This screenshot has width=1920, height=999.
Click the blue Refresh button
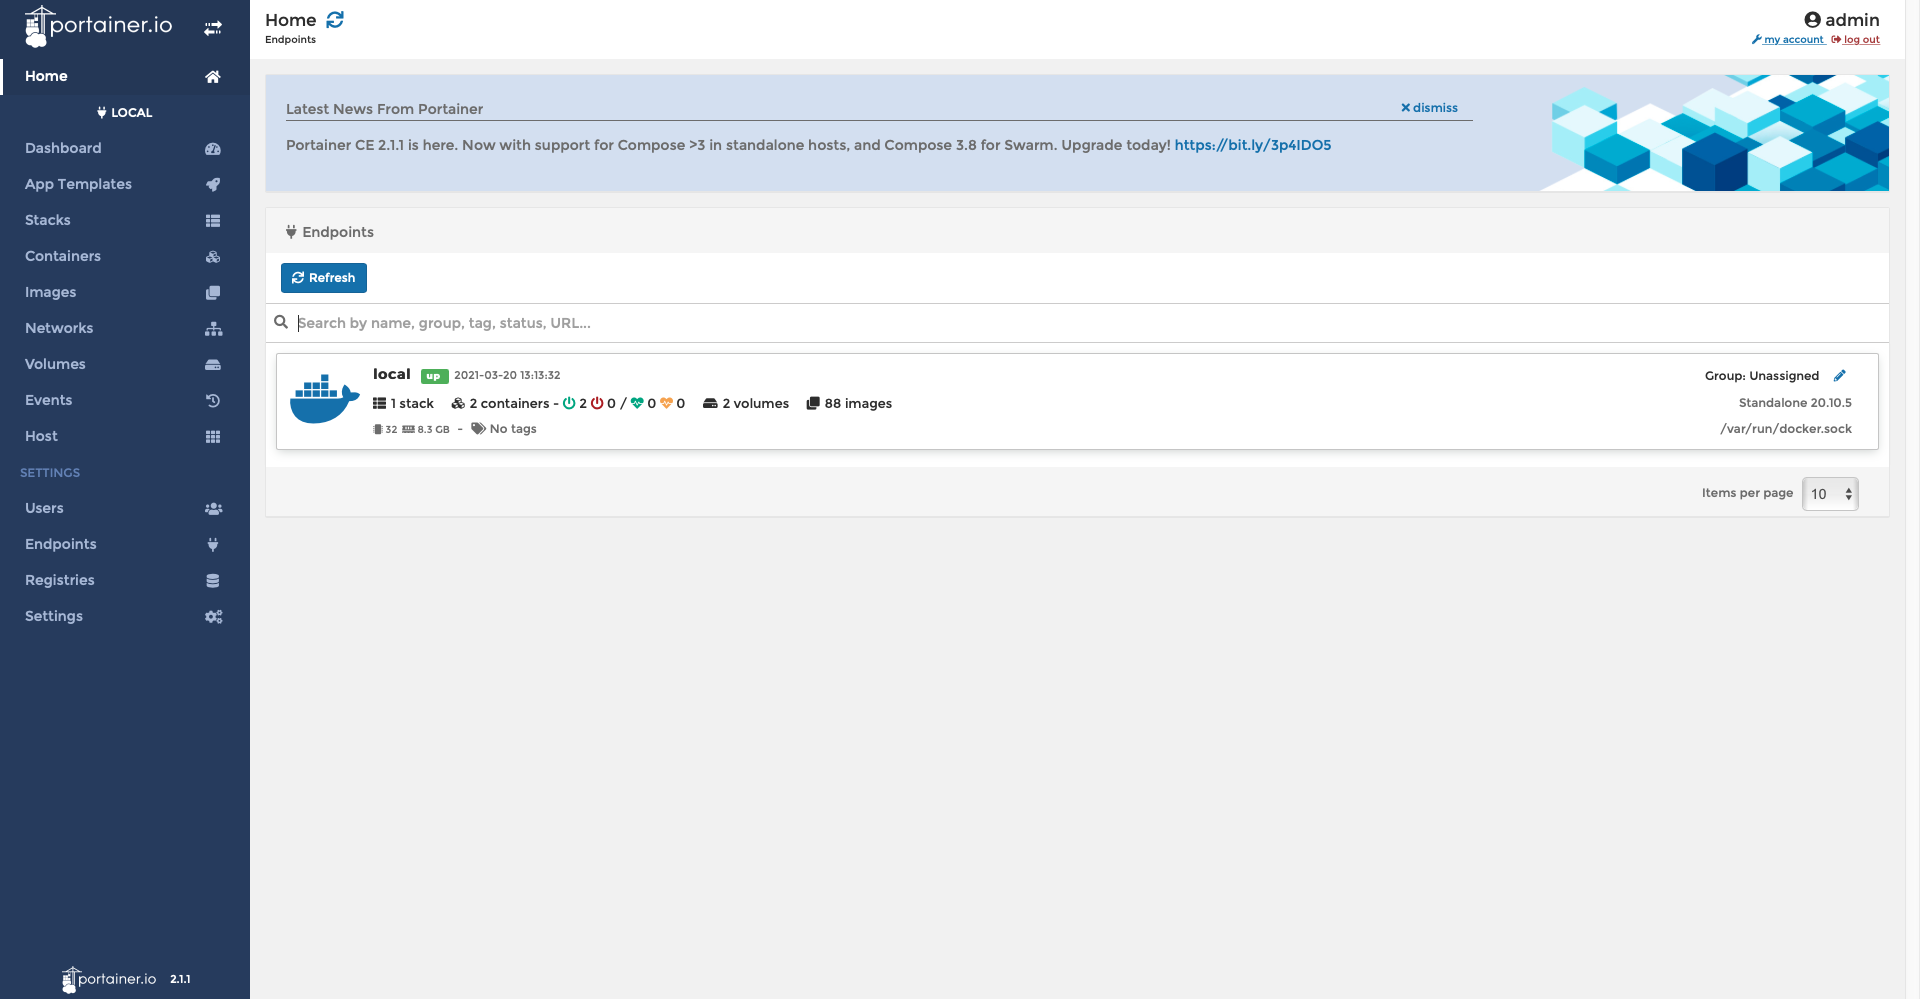point(324,278)
